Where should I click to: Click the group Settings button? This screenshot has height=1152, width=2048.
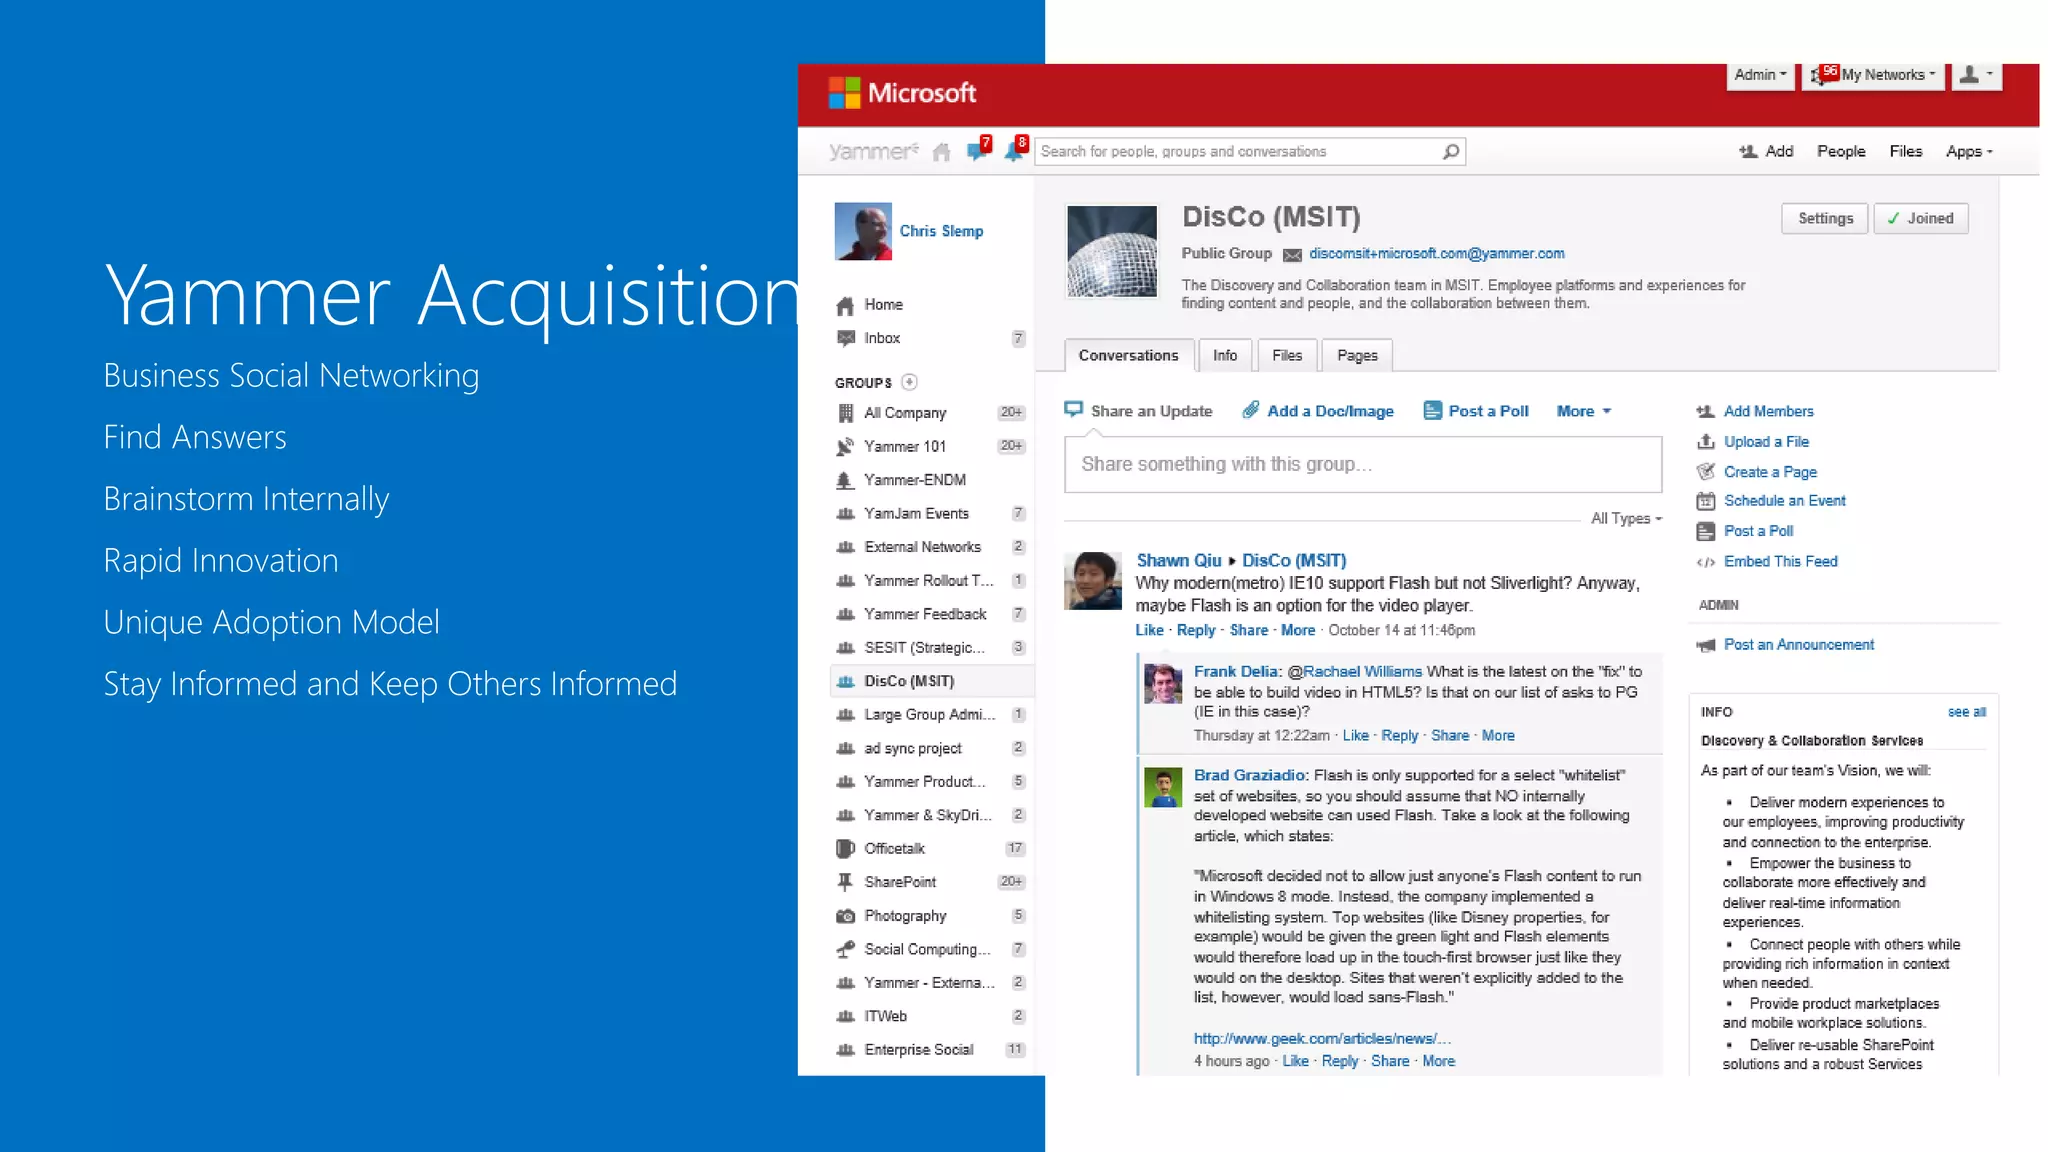[x=1824, y=218]
